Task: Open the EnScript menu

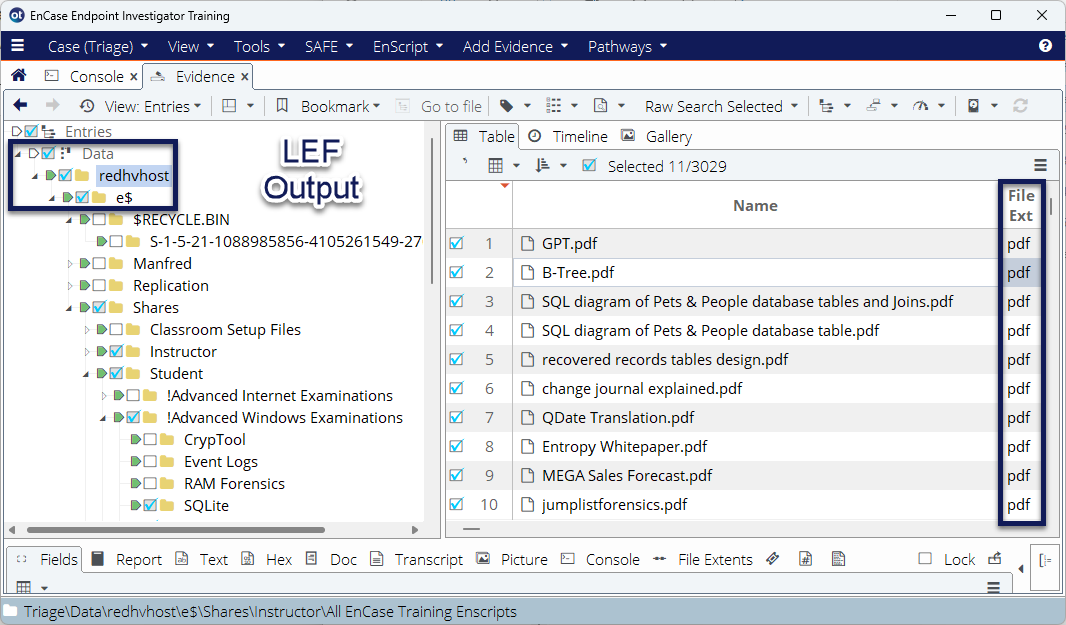Action: click(x=408, y=46)
